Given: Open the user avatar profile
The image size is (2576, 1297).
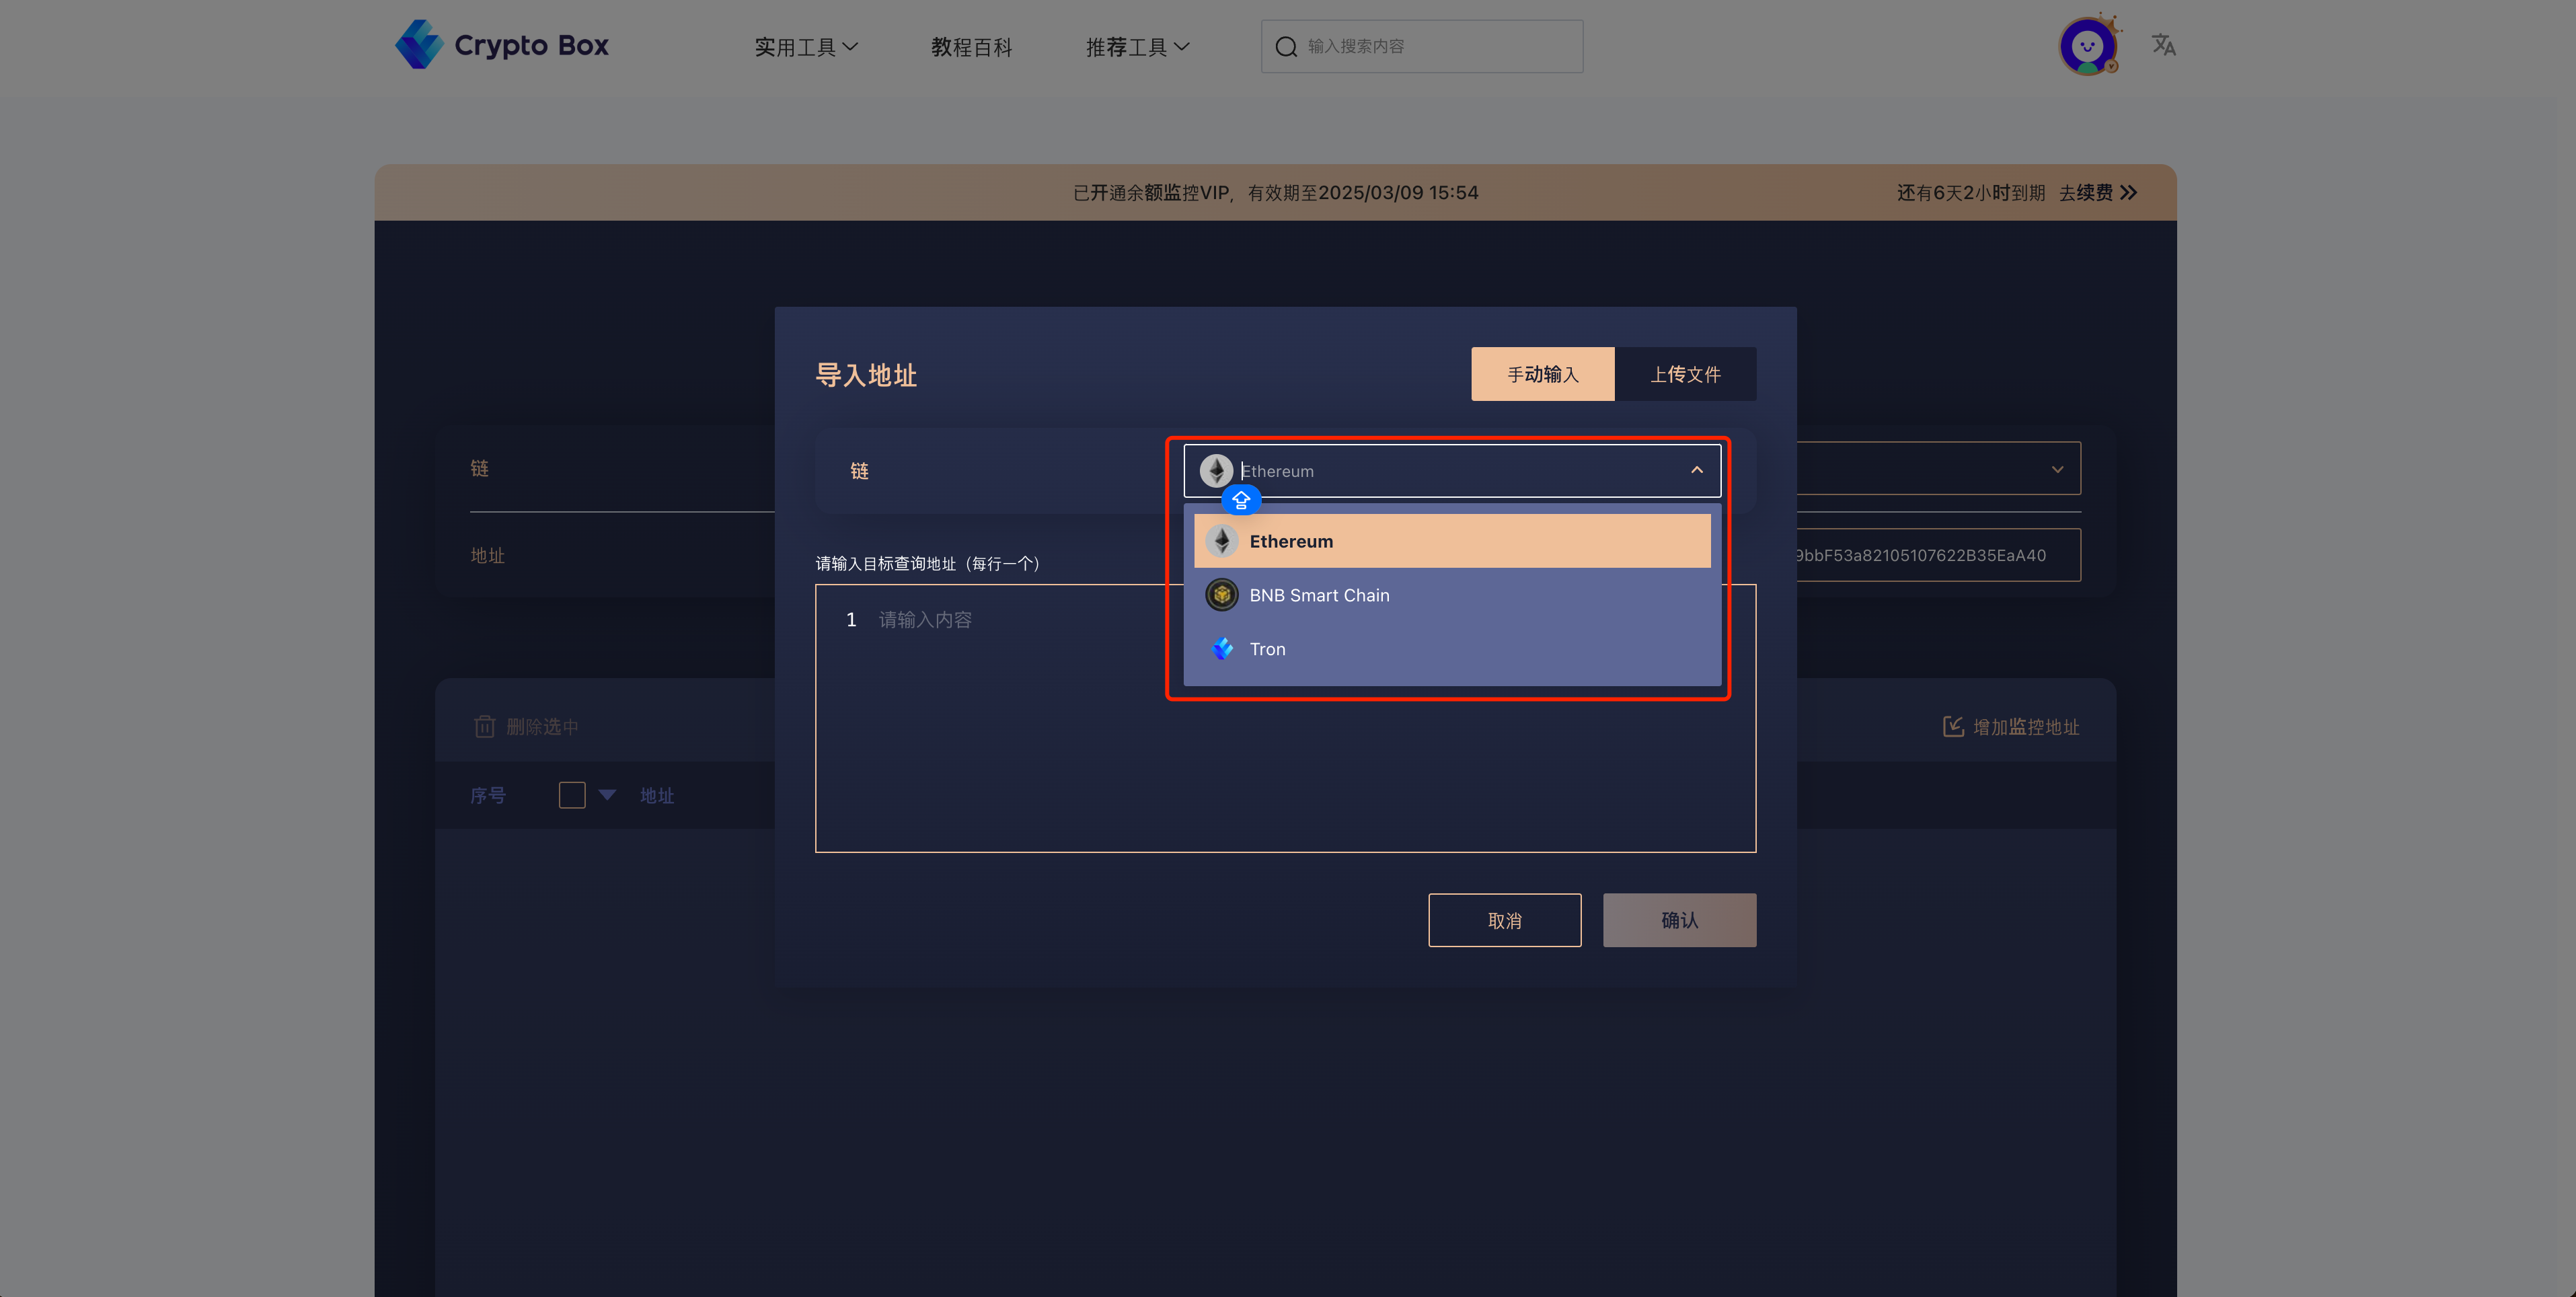Looking at the screenshot, I should (x=2088, y=45).
